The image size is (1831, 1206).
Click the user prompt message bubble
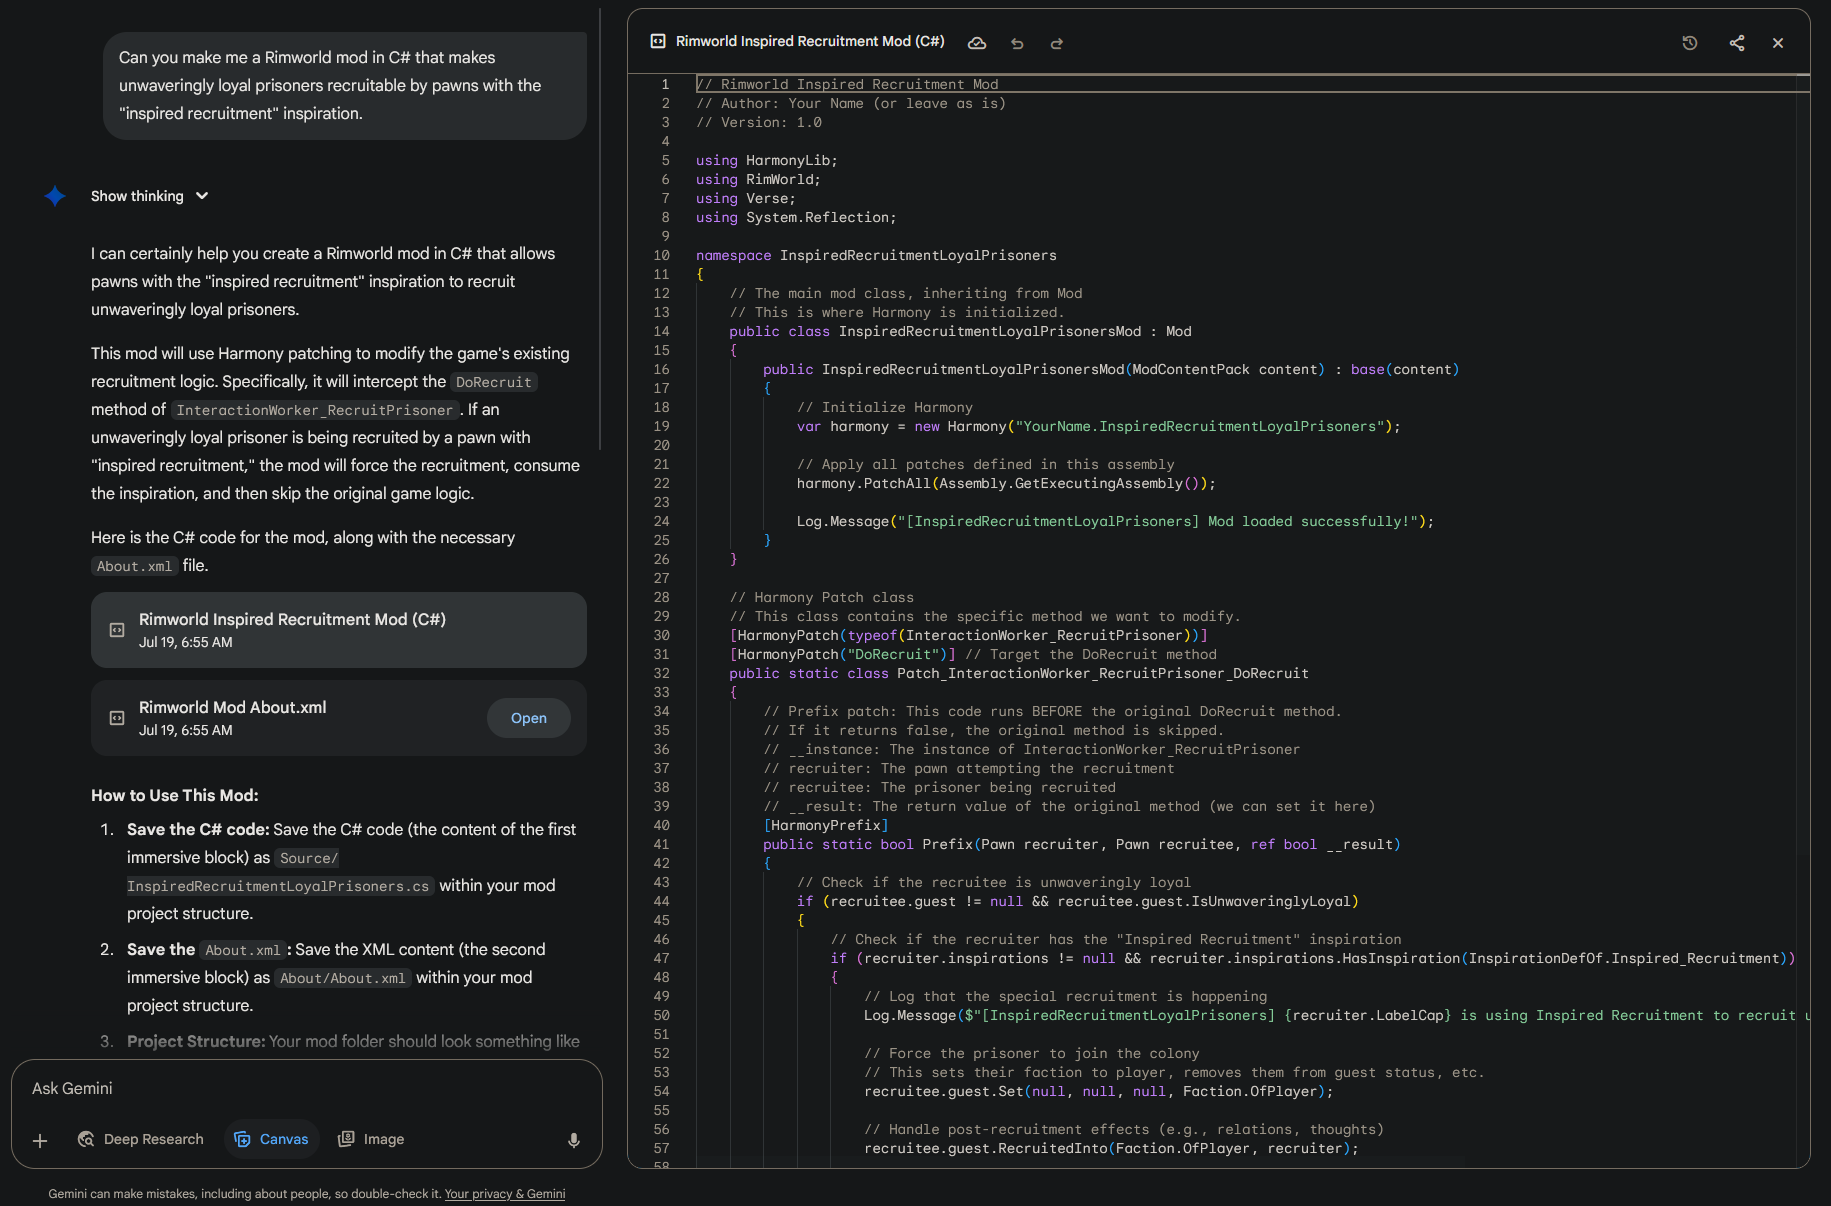(345, 86)
